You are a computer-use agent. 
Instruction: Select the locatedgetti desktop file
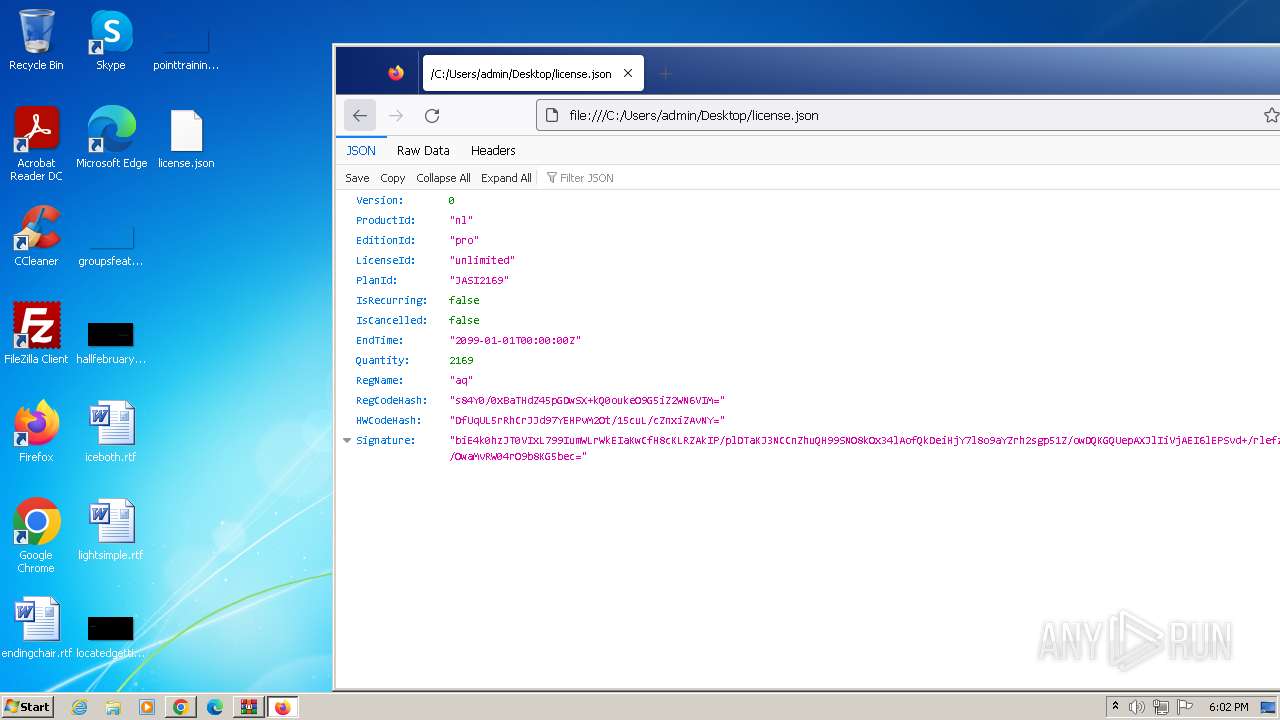click(111, 635)
